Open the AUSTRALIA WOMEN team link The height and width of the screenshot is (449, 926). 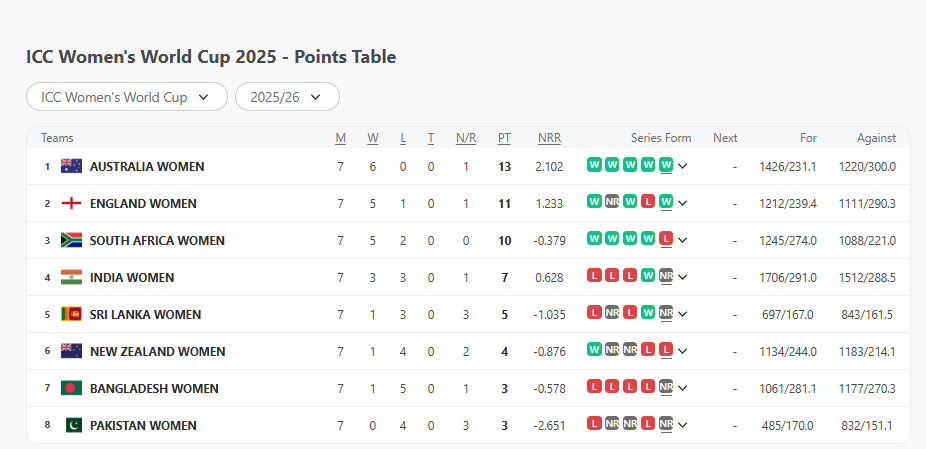pos(147,166)
